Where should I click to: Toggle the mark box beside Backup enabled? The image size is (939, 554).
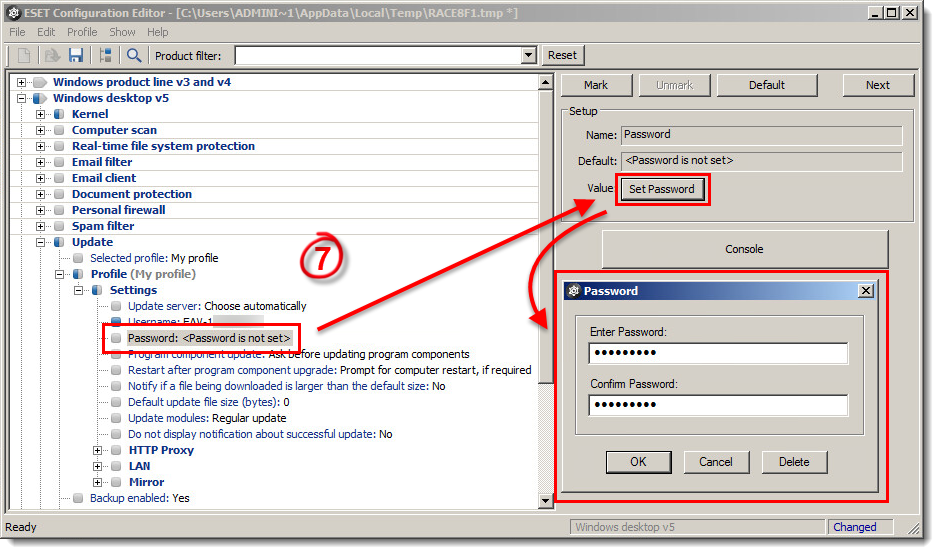(78, 498)
